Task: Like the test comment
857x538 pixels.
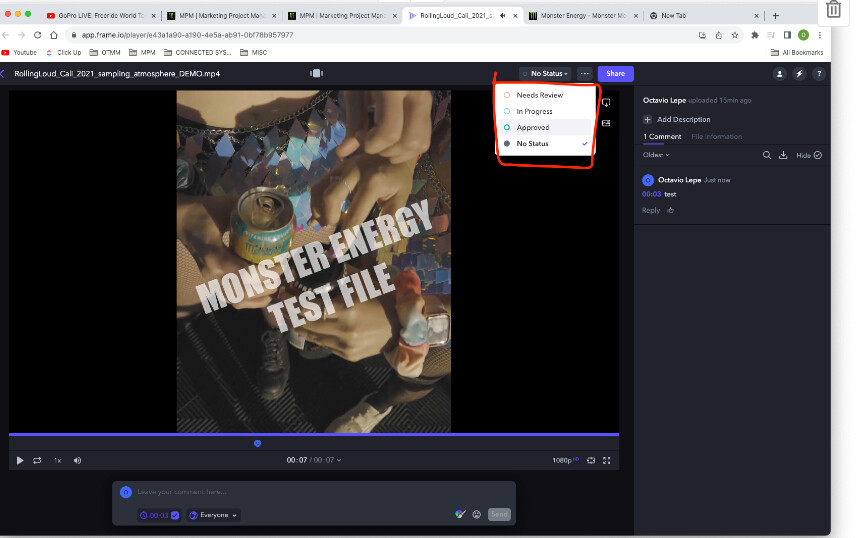Action: click(x=671, y=210)
